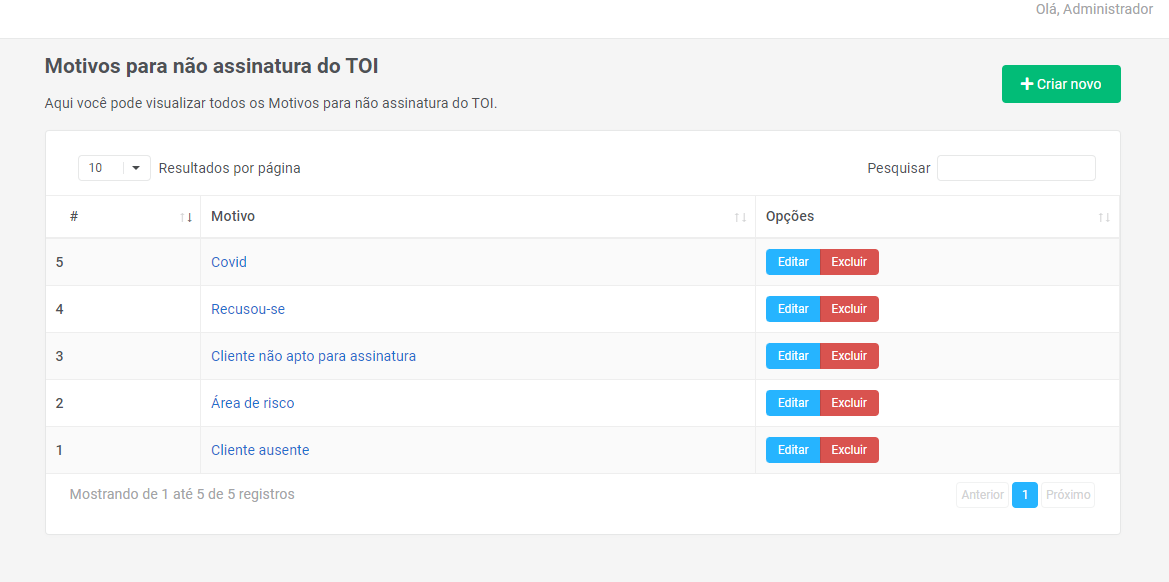Delete the Recusou-se row

tap(849, 309)
